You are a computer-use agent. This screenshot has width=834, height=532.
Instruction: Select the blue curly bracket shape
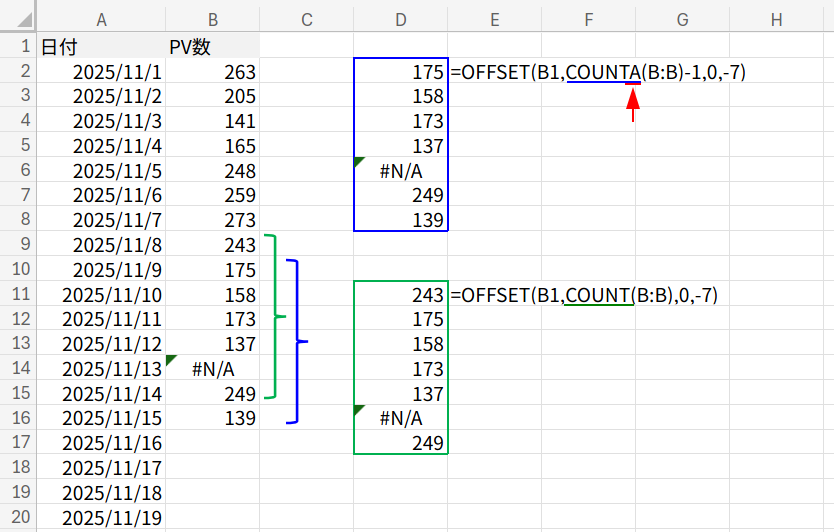point(296,341)
